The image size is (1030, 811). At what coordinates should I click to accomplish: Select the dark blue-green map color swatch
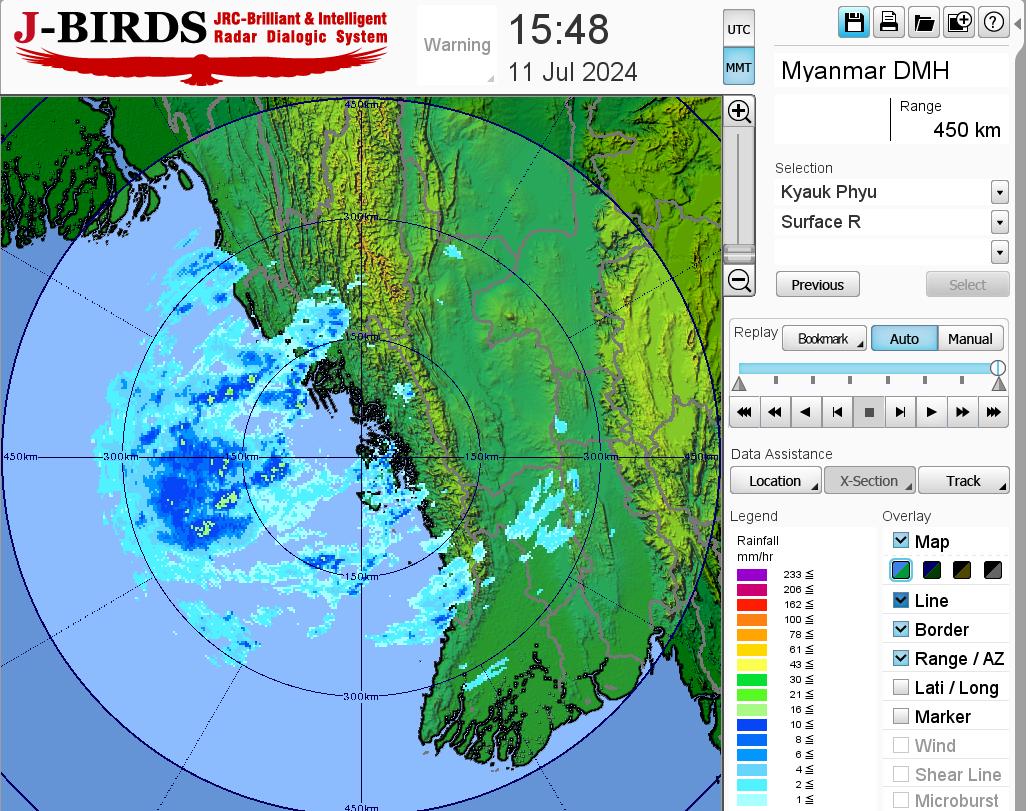point(932,571)
